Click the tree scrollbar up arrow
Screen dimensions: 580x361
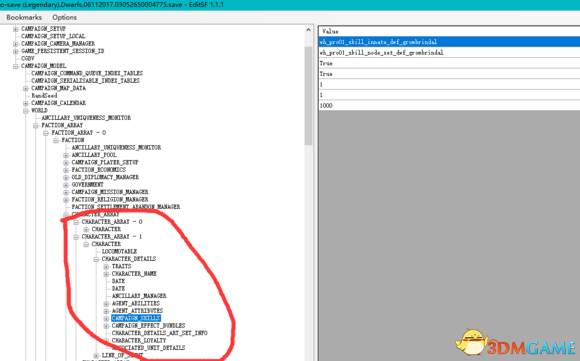tap(308, 30)
